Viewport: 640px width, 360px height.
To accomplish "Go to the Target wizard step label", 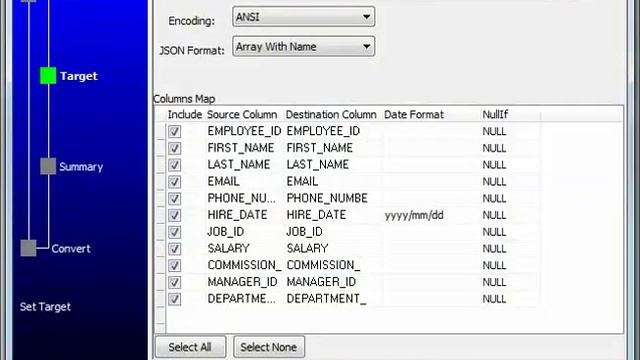I will click(x=79, y=76).
